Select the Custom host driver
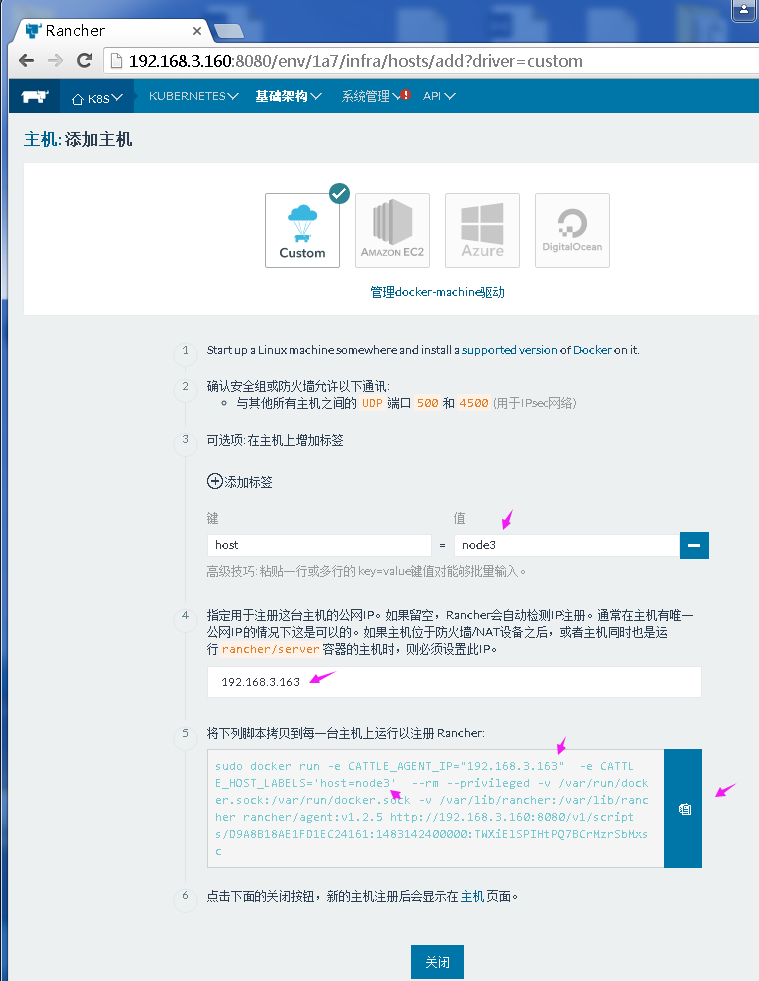759x981 pixels. 302,230
